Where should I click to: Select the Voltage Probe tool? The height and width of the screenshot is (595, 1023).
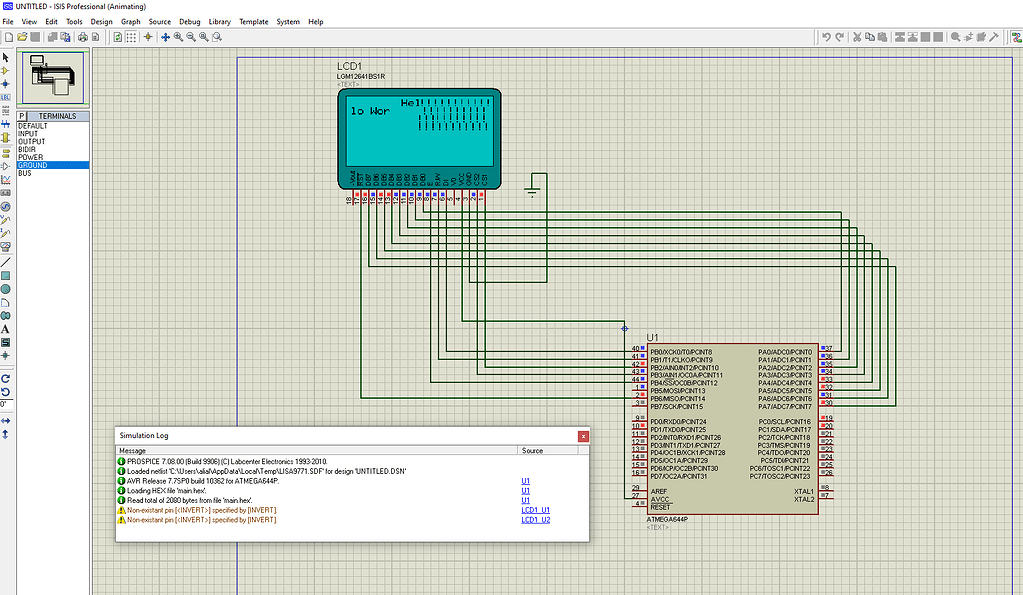(x=6, y=220)
